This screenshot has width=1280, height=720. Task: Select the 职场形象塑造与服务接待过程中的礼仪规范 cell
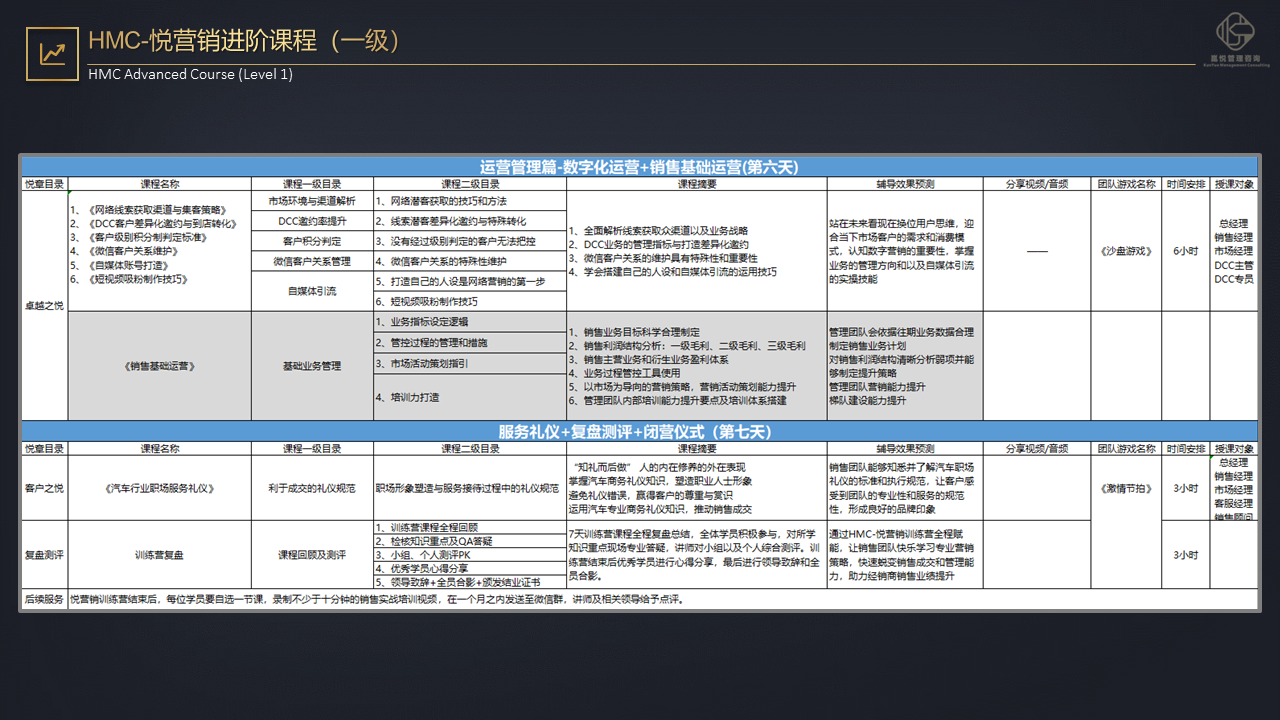click(x=470, y=489)
